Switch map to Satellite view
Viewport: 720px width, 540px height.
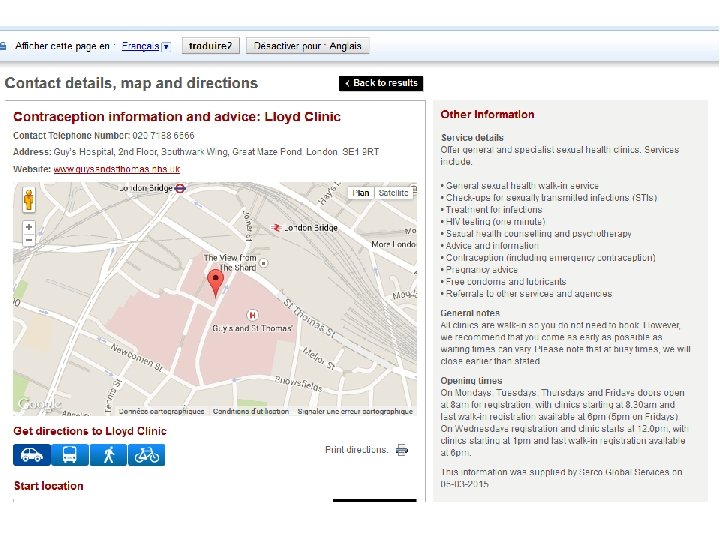(393, 193)
